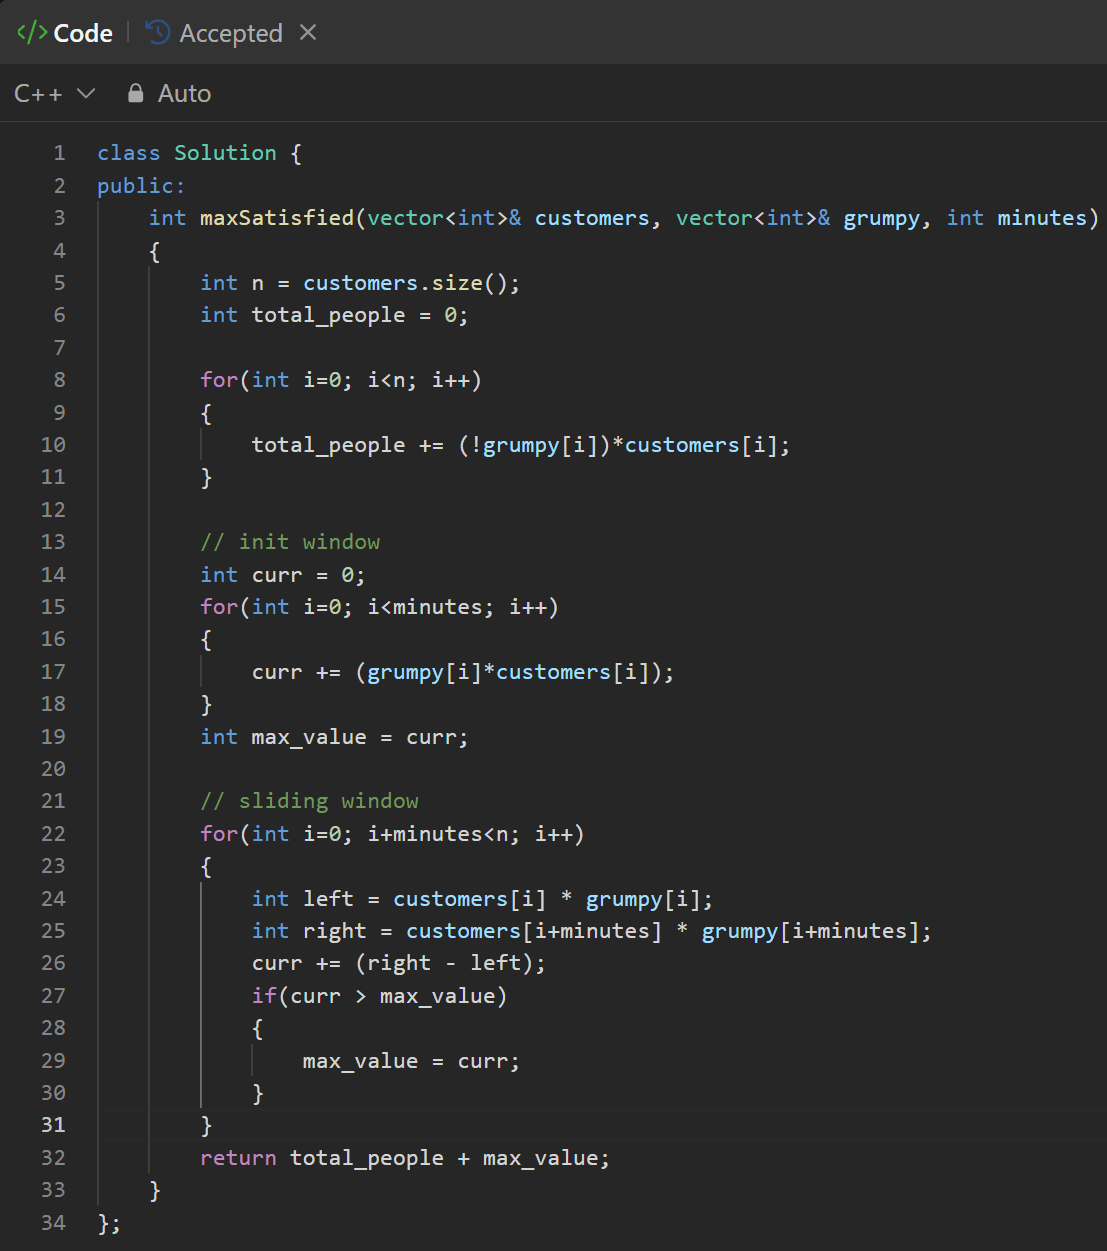Screen dimensions: 1107x1251
Task: Expand the chevron arrow beside C++
Action: (x=86, y=94)
